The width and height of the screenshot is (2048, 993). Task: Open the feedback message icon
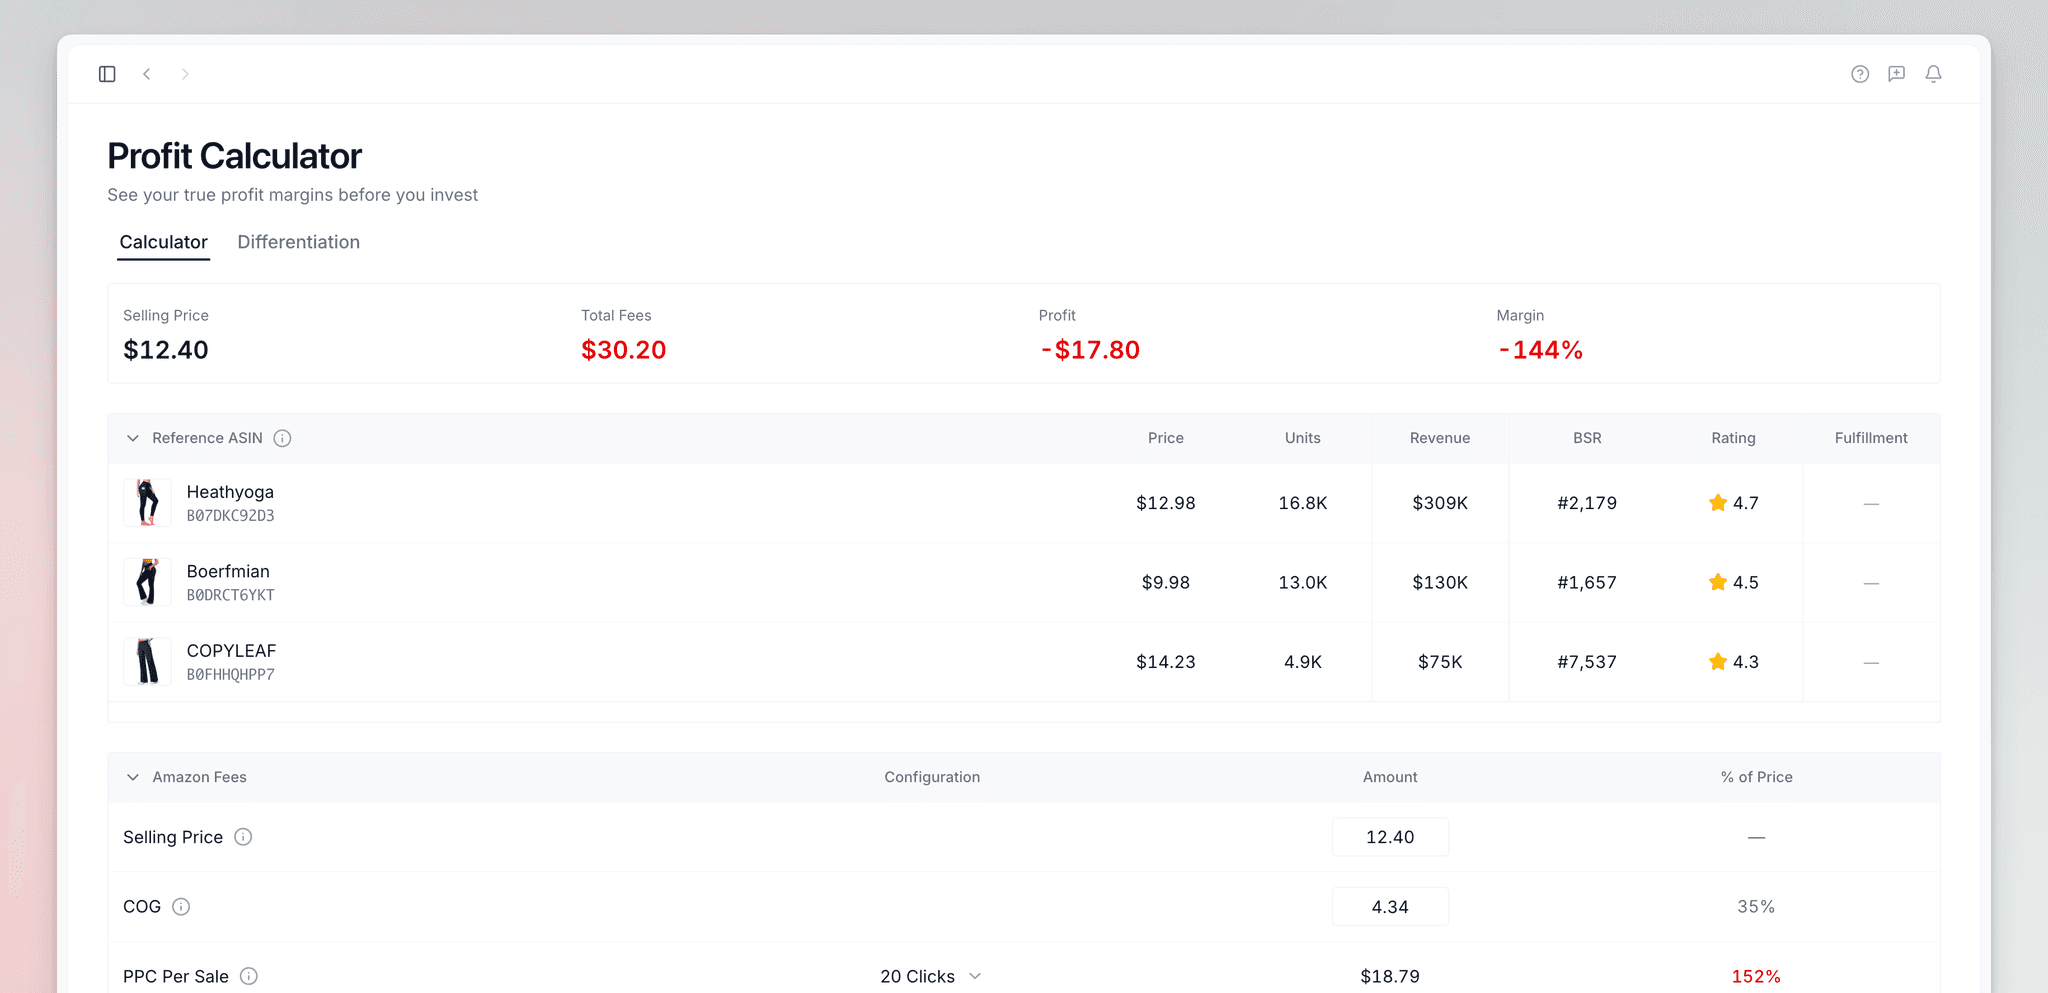[1897, 74]
